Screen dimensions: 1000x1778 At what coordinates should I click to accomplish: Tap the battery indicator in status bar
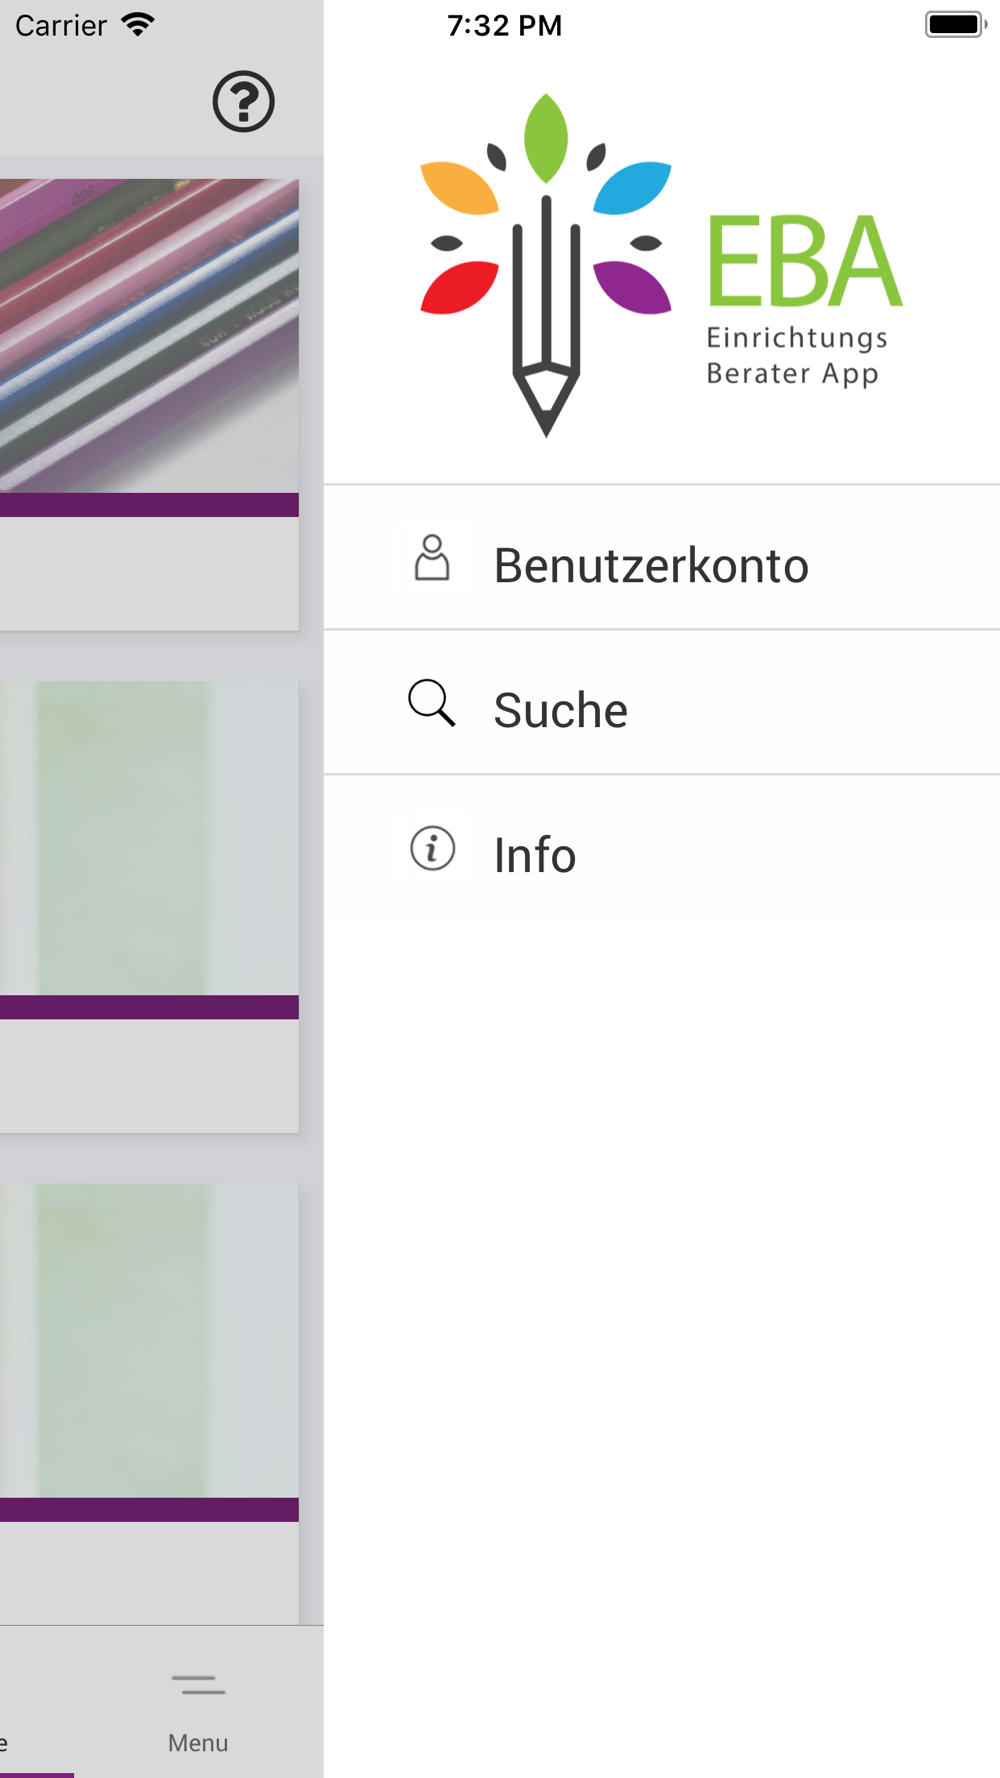point(955,25)
